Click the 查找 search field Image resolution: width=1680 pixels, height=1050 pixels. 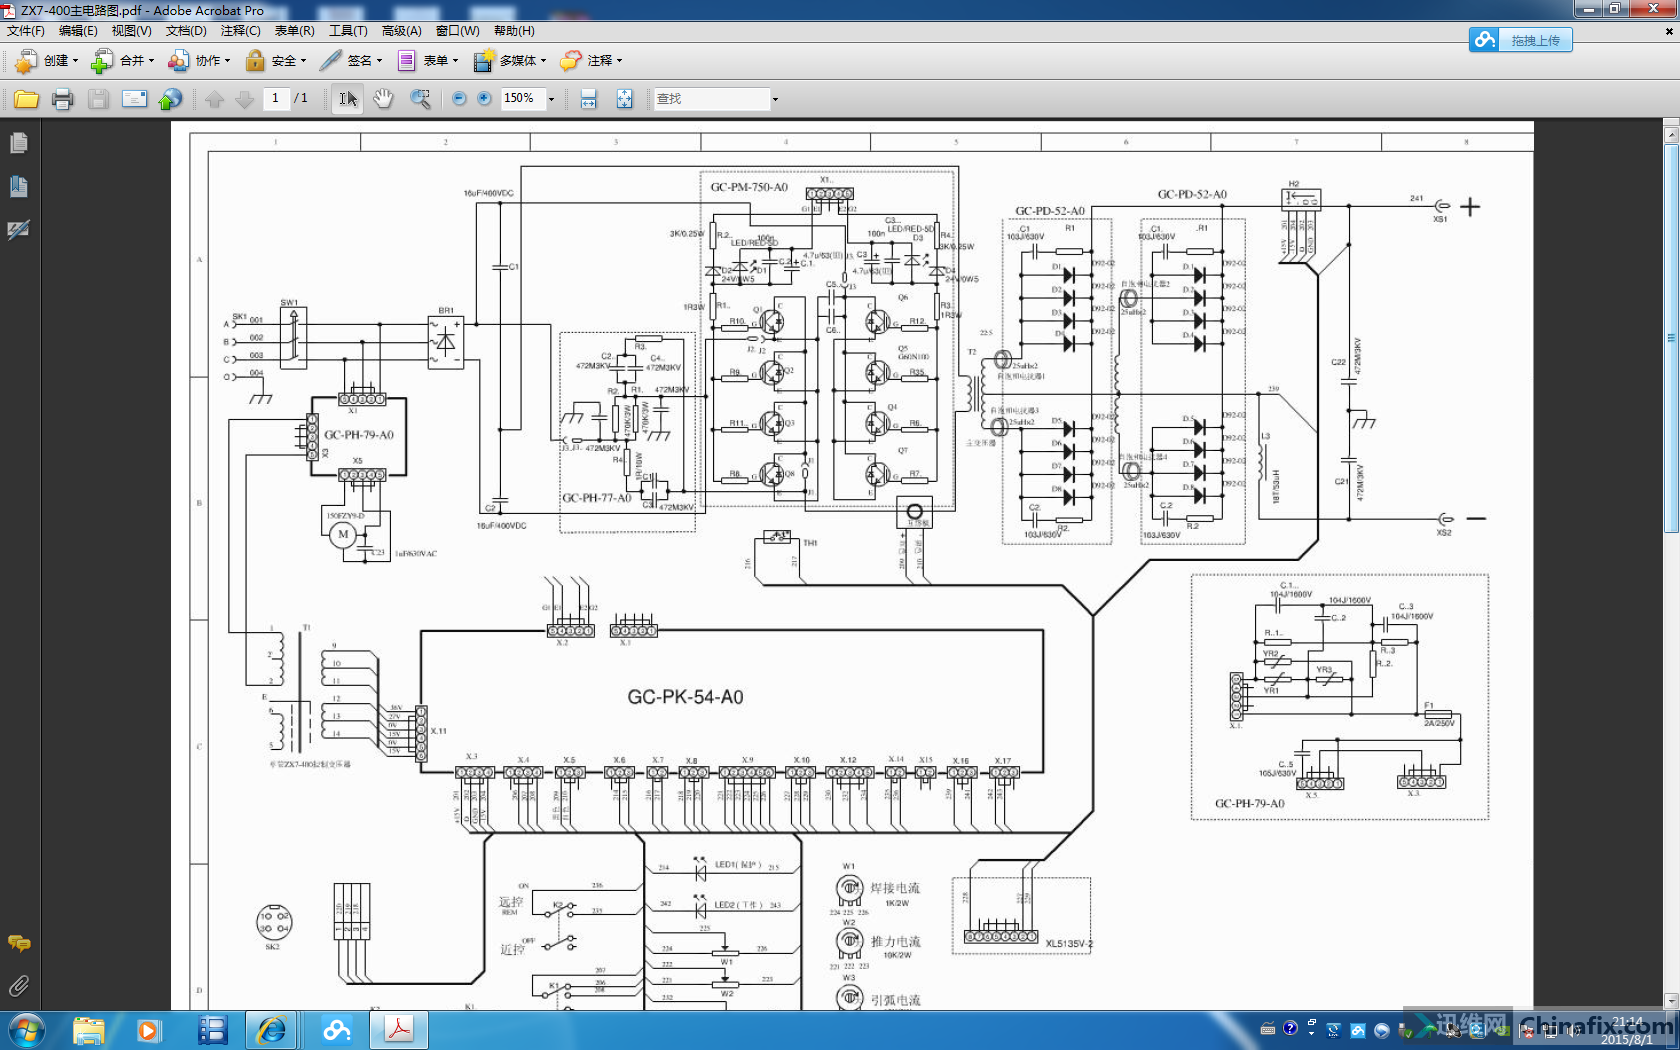(x=711, y=99)
